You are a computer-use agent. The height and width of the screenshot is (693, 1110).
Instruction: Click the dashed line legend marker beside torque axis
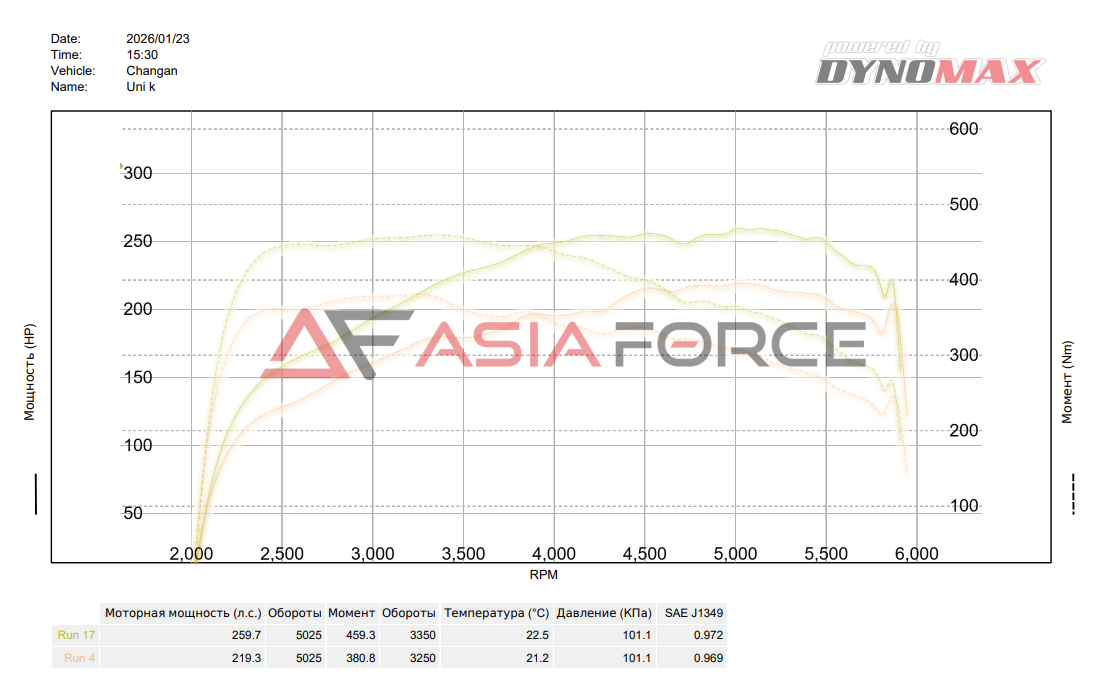(x=1073, y=493)
